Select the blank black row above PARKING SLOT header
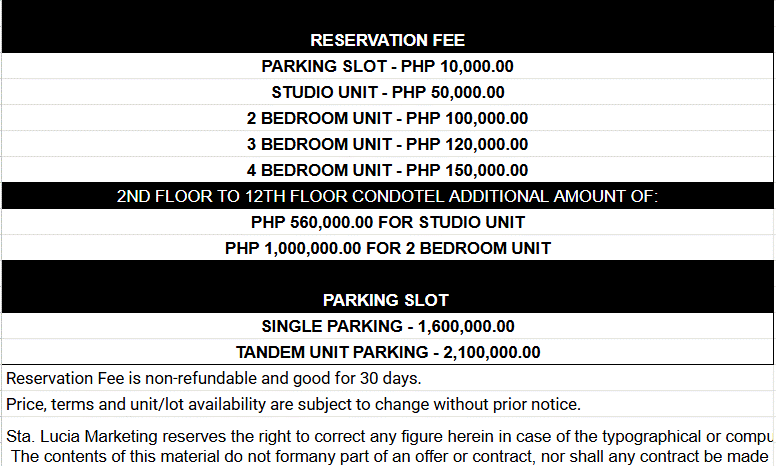 [387, 273]
